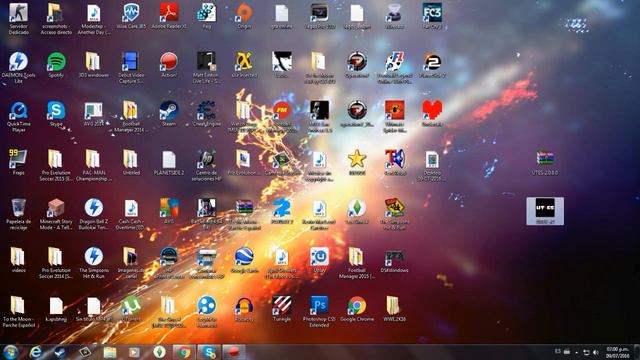Select the yellow star desktop icon
Viewport: 640px width, 360px height.
pyautogui.click(x=357, y=162)
